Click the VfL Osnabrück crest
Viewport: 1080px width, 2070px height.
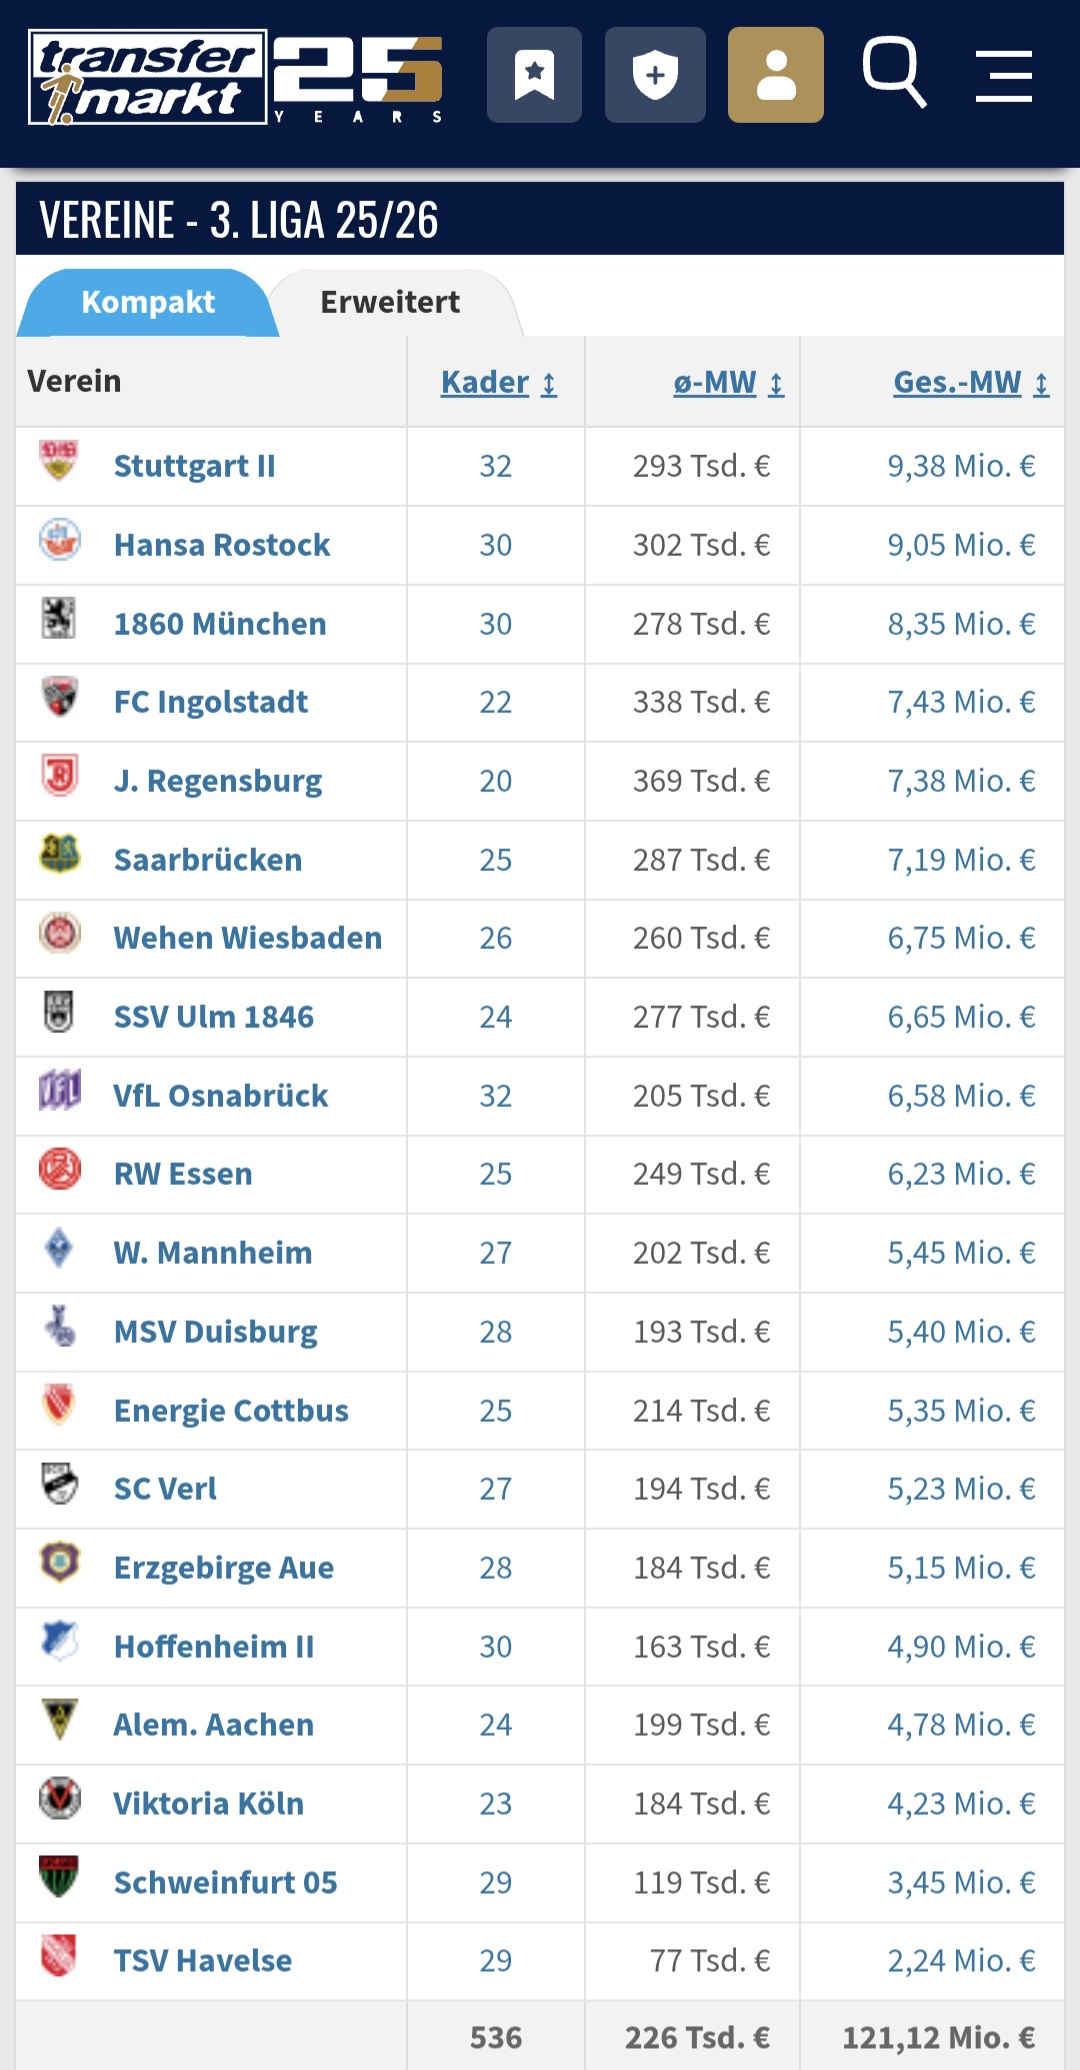pyautogui.click(x=59, y=1090)
